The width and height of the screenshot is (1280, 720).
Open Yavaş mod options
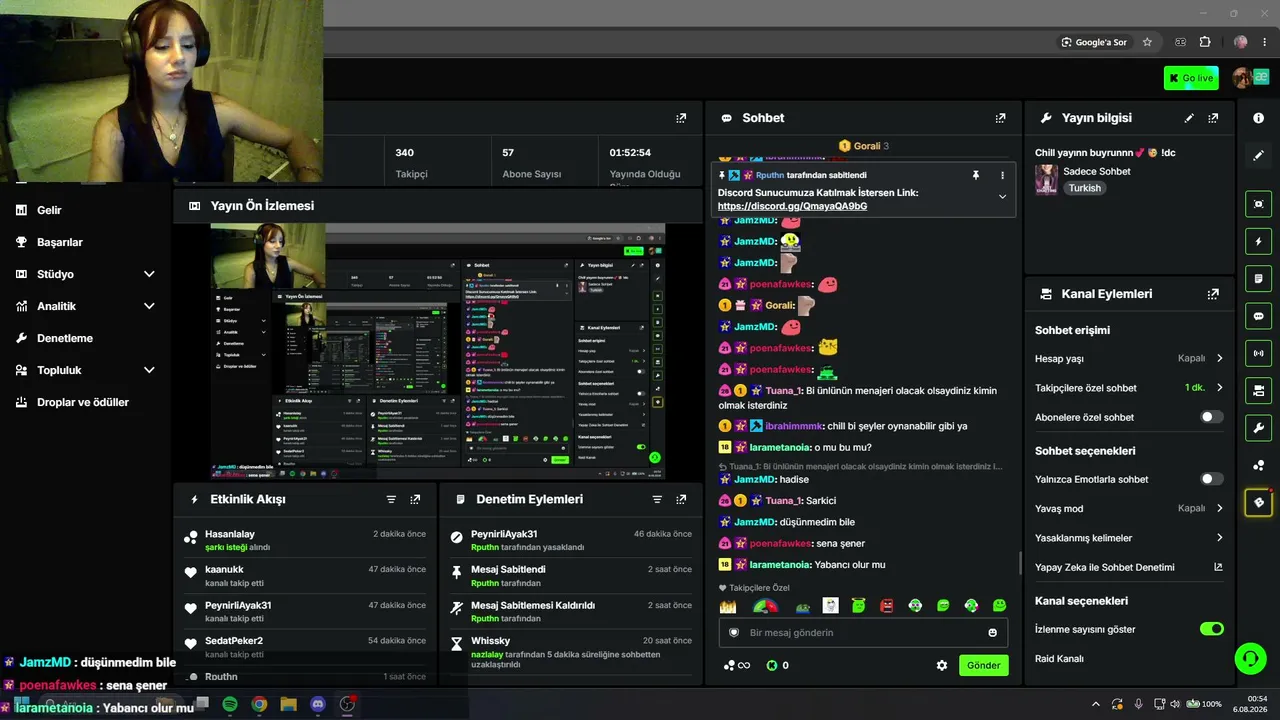1129,508
